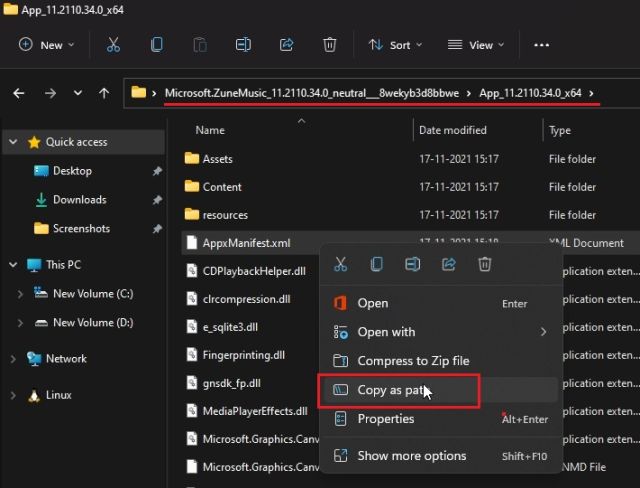Sort by the Name column header
This screenshot has width=640, height=488.
click(210, 130)
